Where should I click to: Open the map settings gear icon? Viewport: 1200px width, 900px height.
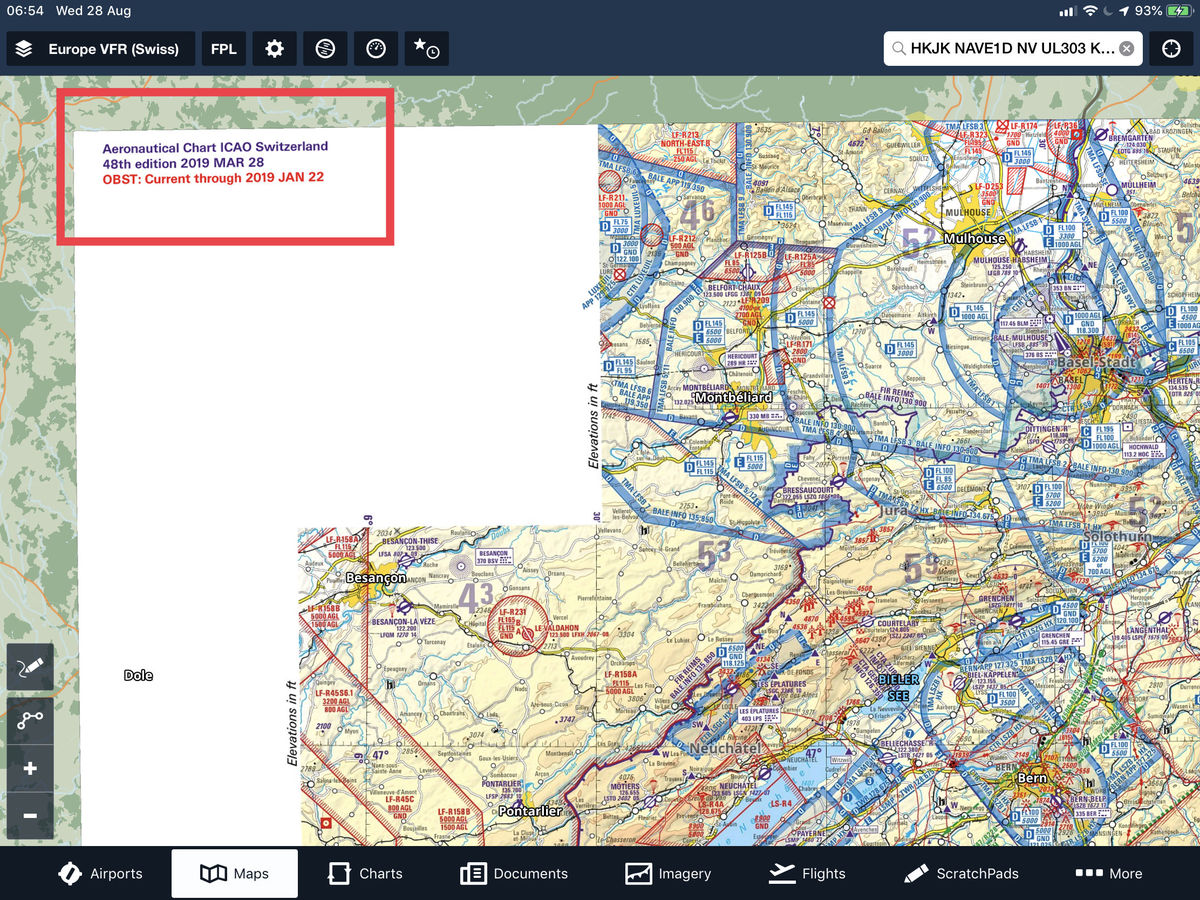(x=274, y=48)
